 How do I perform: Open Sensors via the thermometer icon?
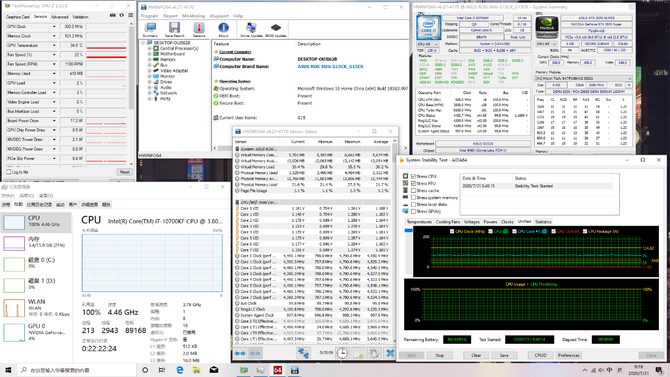pyautogui.click(x=199, y=28)
